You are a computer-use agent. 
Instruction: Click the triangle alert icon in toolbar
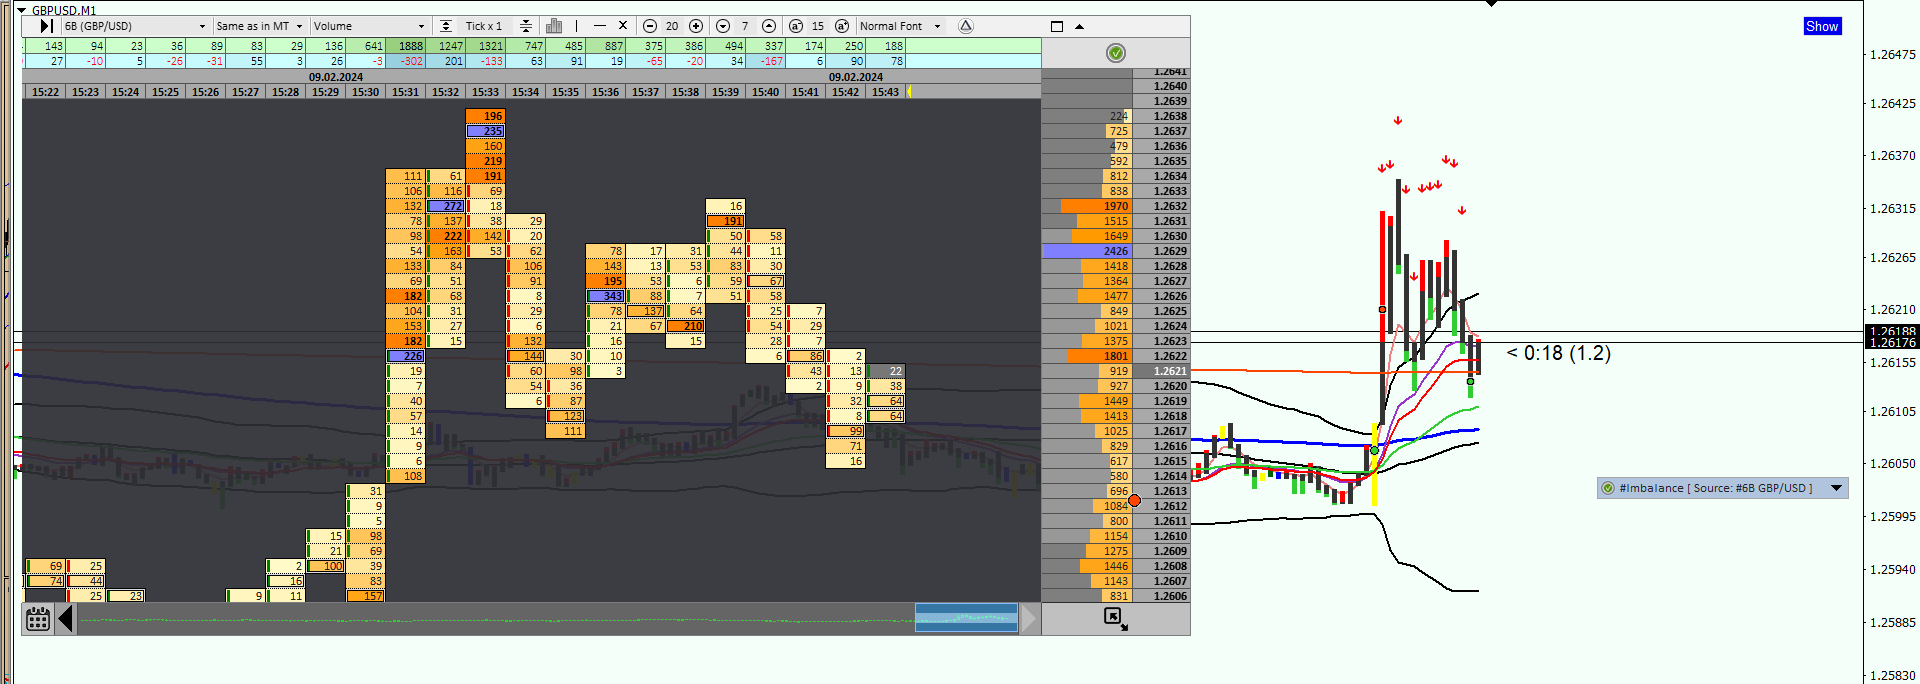(x=966, y=26)
